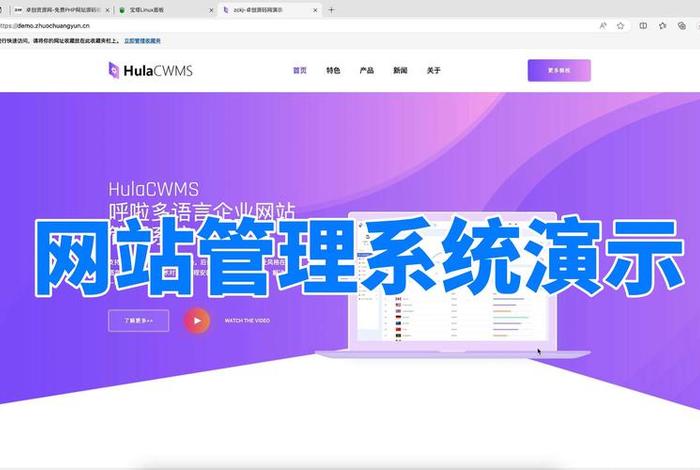Close the active zcxy tab
The image size is (700, 470).
315,10
